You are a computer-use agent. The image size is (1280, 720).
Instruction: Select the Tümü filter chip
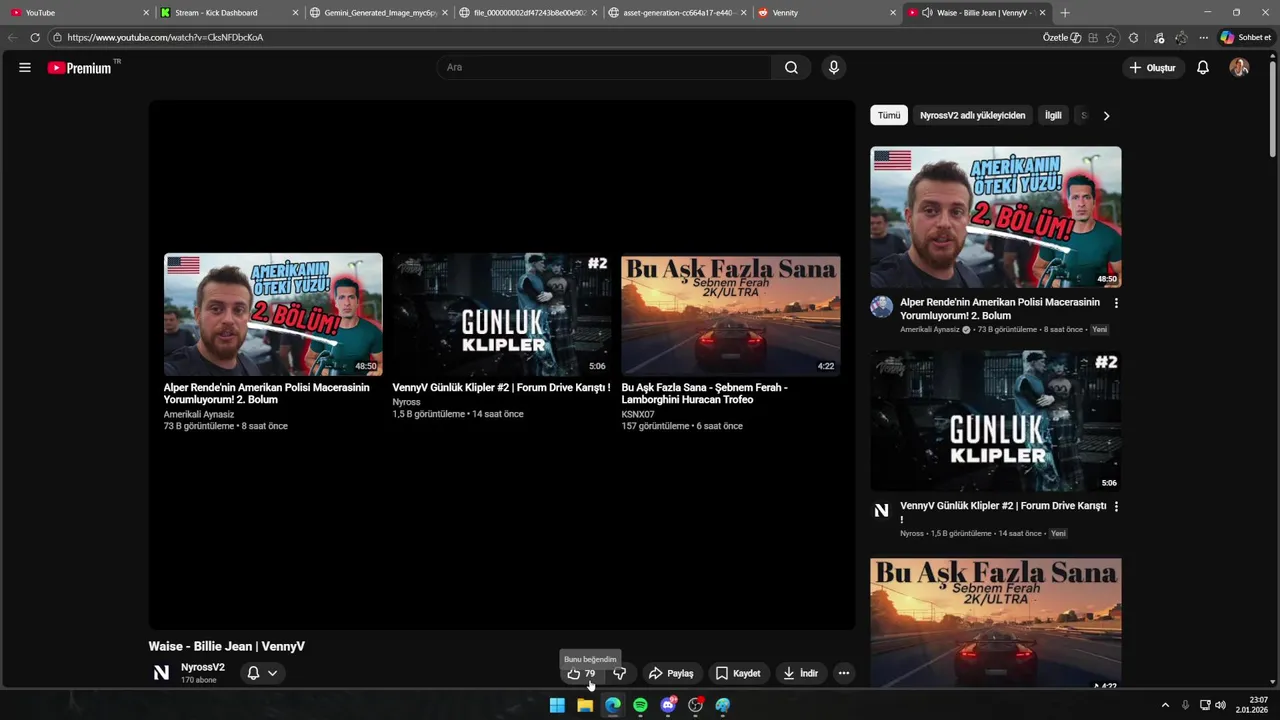[x=889, y=116]
